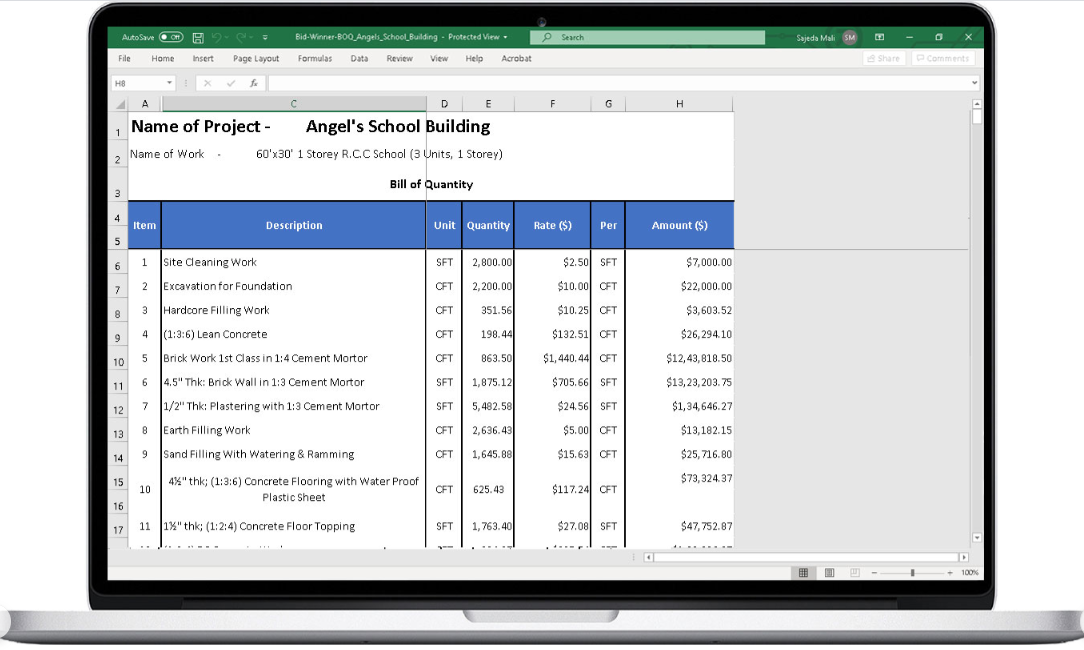The height and width of the screenshot is (650, 1084).
Task: Switch to the Home tab
Action: click(163, 59)
